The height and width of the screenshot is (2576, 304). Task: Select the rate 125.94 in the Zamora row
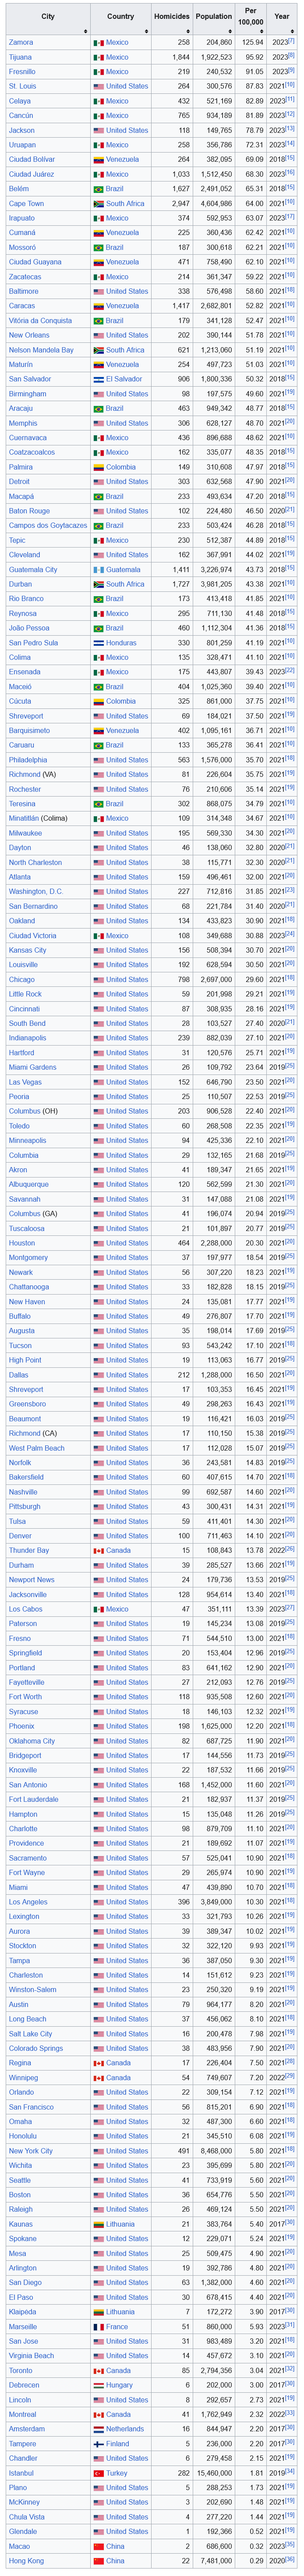[x=254, y=43]
